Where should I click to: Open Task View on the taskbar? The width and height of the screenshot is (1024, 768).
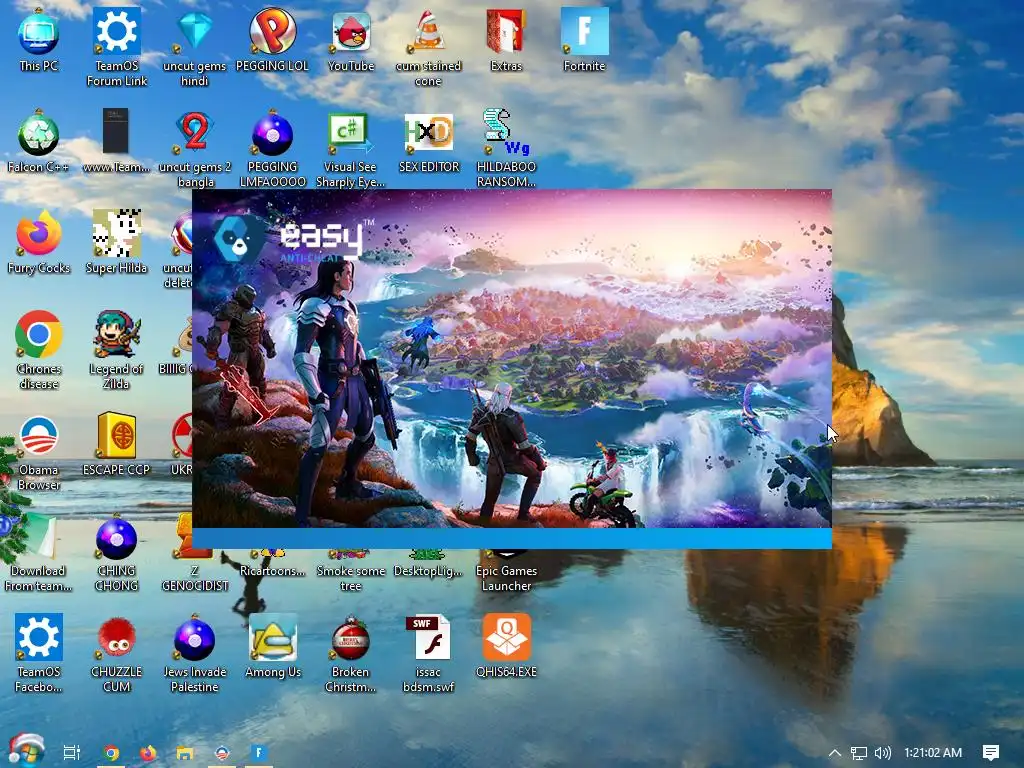click(x=71, y=753)
